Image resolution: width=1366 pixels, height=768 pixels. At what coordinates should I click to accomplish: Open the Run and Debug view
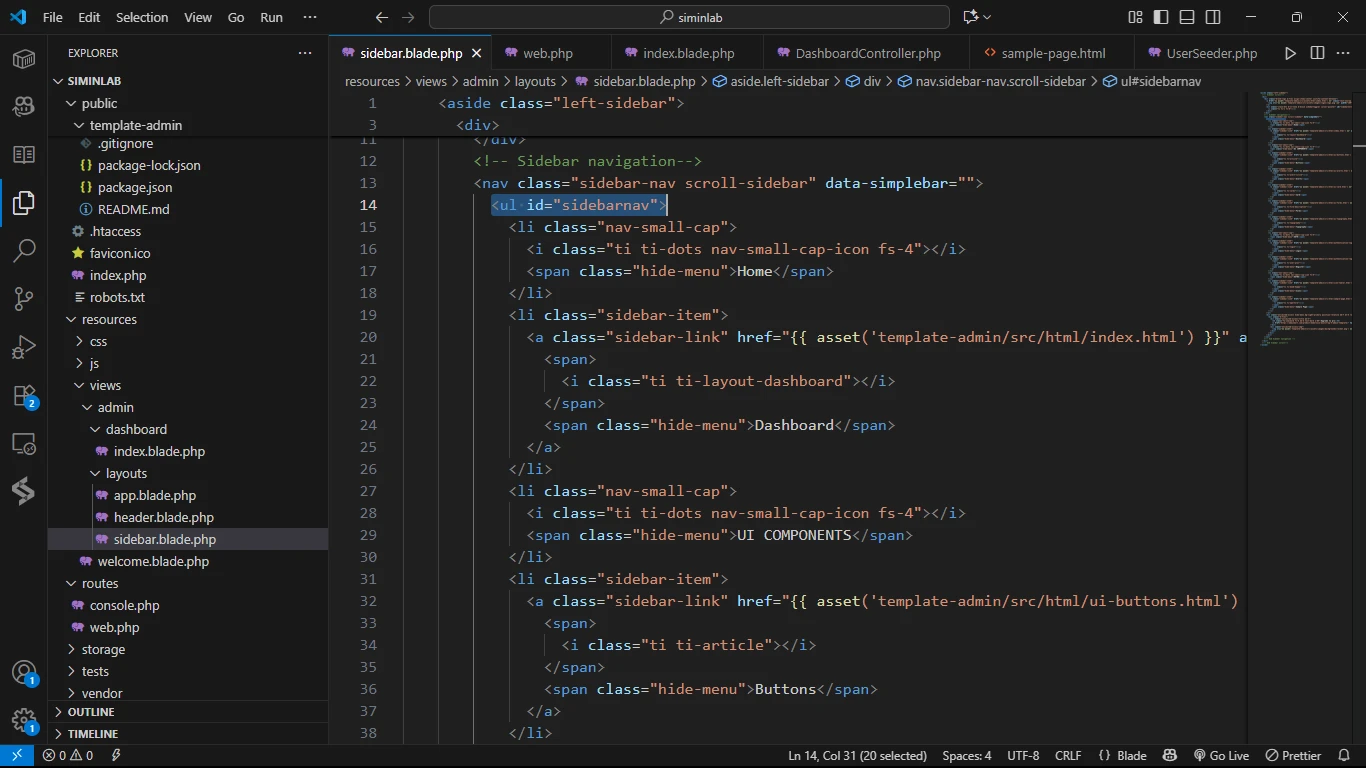coord(24,347)
